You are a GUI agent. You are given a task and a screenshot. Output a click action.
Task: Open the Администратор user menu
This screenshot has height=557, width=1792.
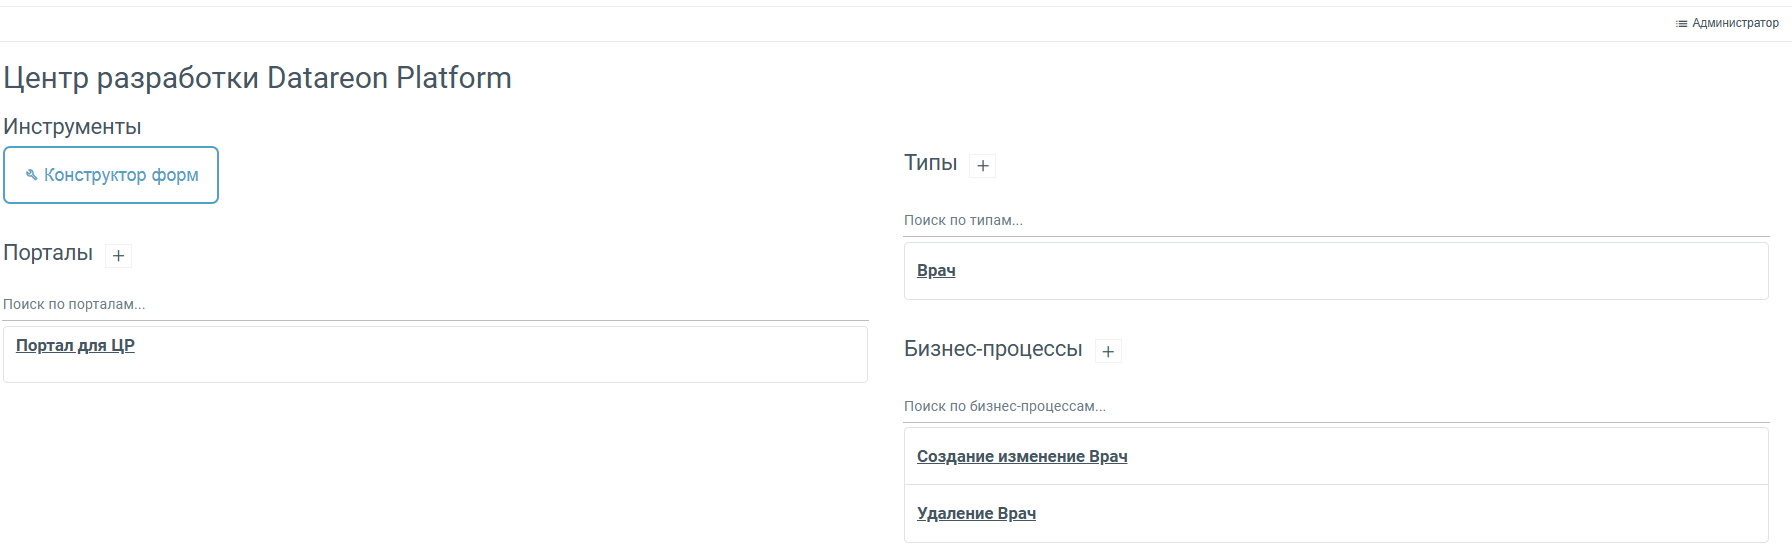pos(1727,23)
